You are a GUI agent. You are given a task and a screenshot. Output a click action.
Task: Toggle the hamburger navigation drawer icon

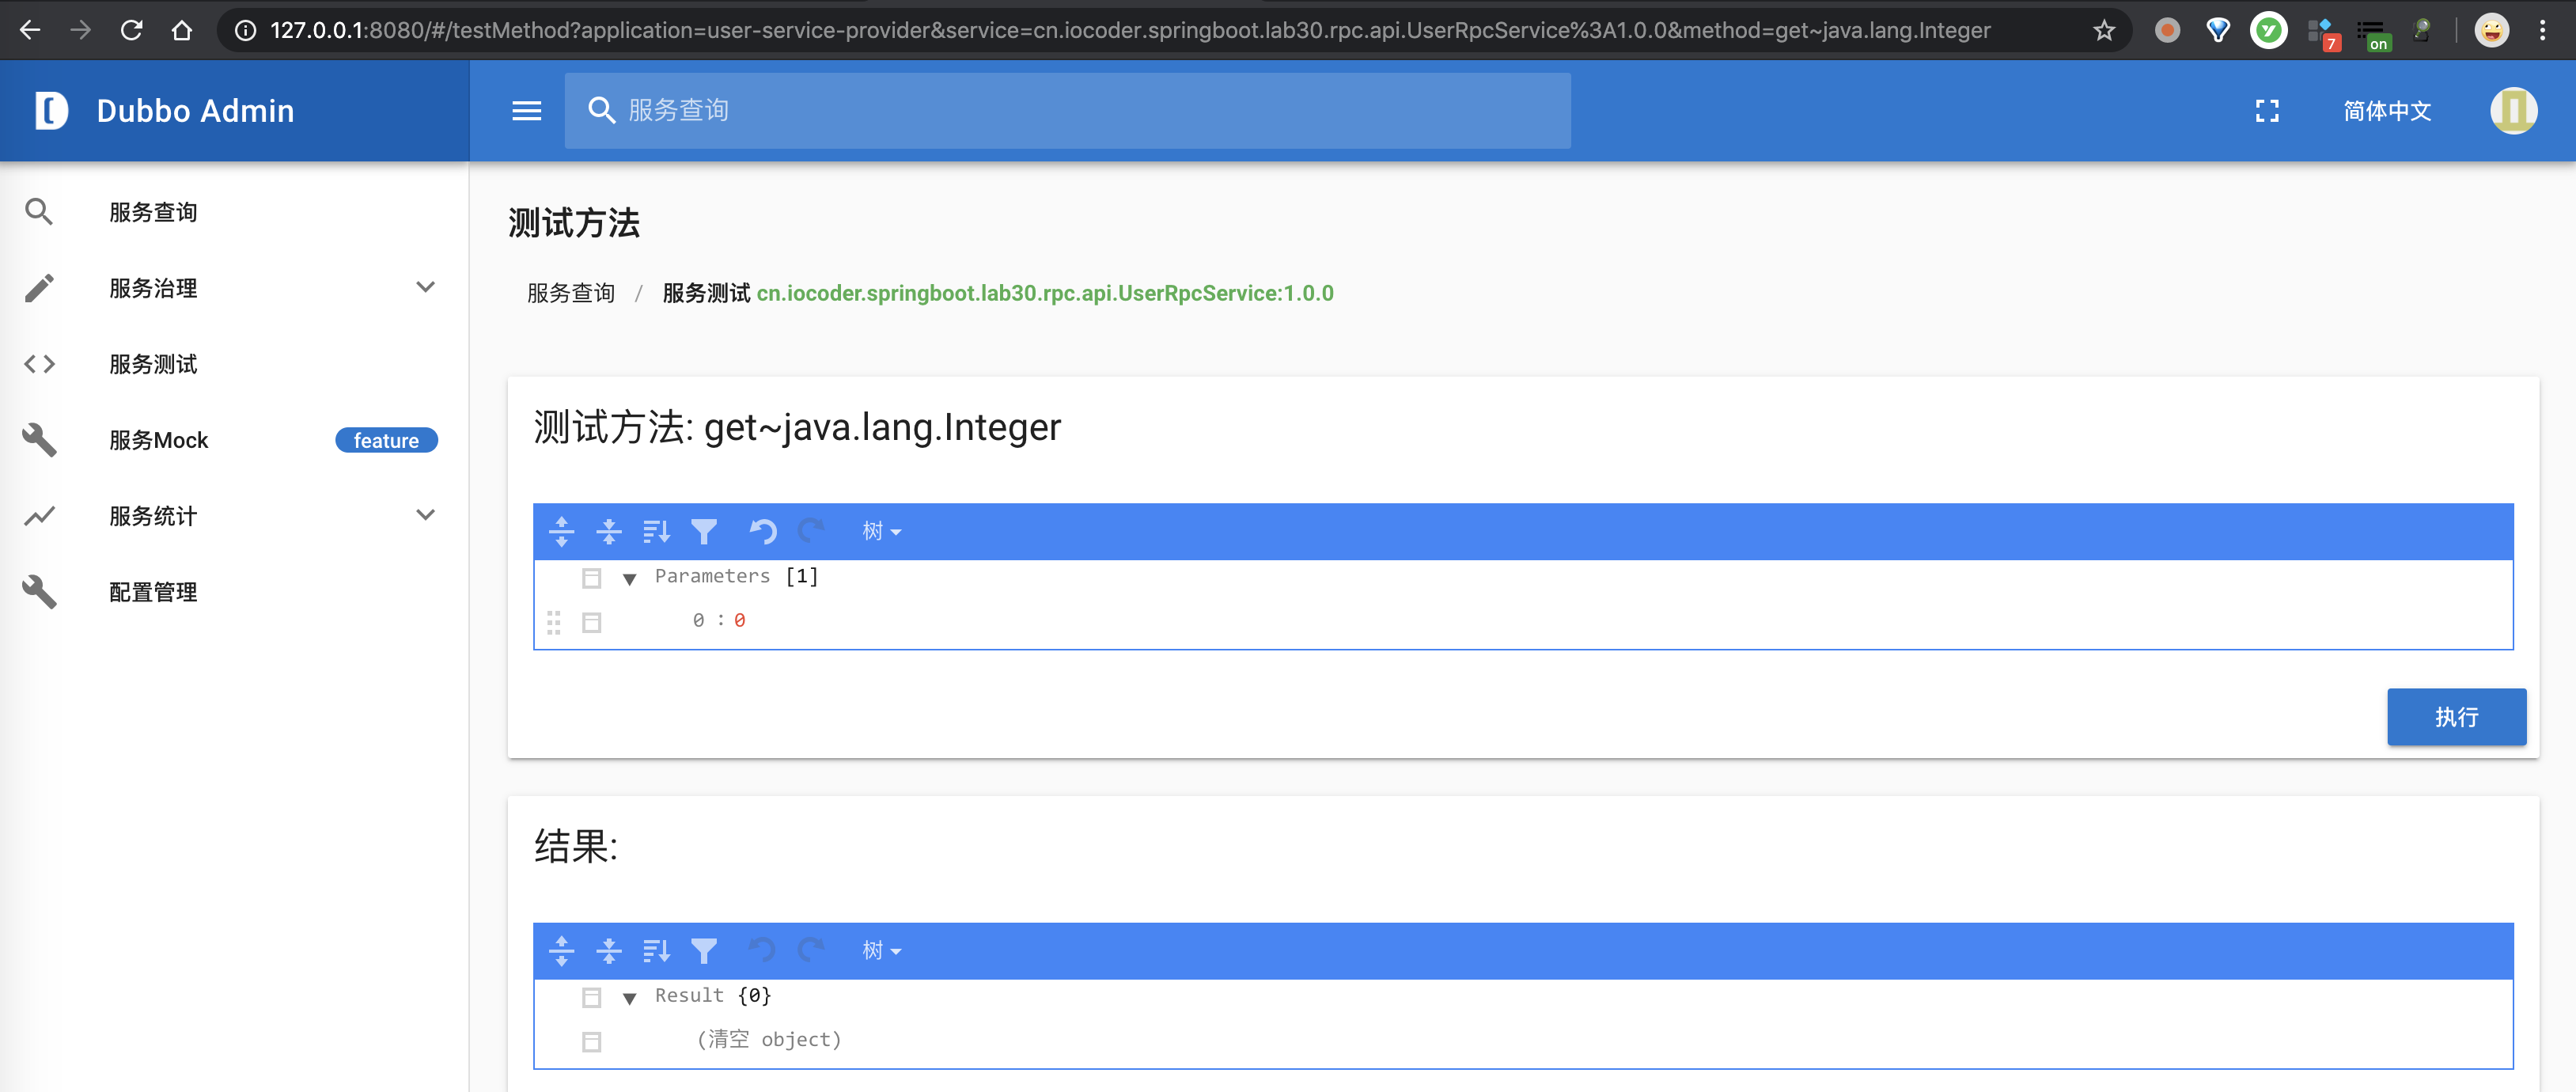click(527, 110)
